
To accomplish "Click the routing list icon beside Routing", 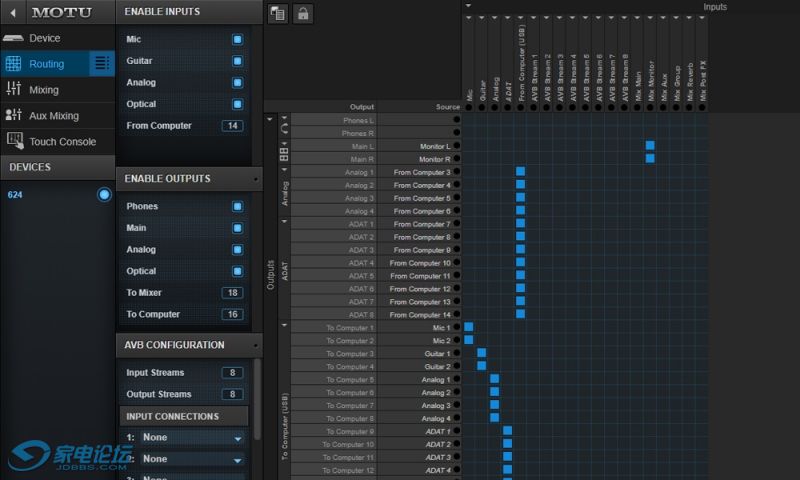I will (102, 64).
